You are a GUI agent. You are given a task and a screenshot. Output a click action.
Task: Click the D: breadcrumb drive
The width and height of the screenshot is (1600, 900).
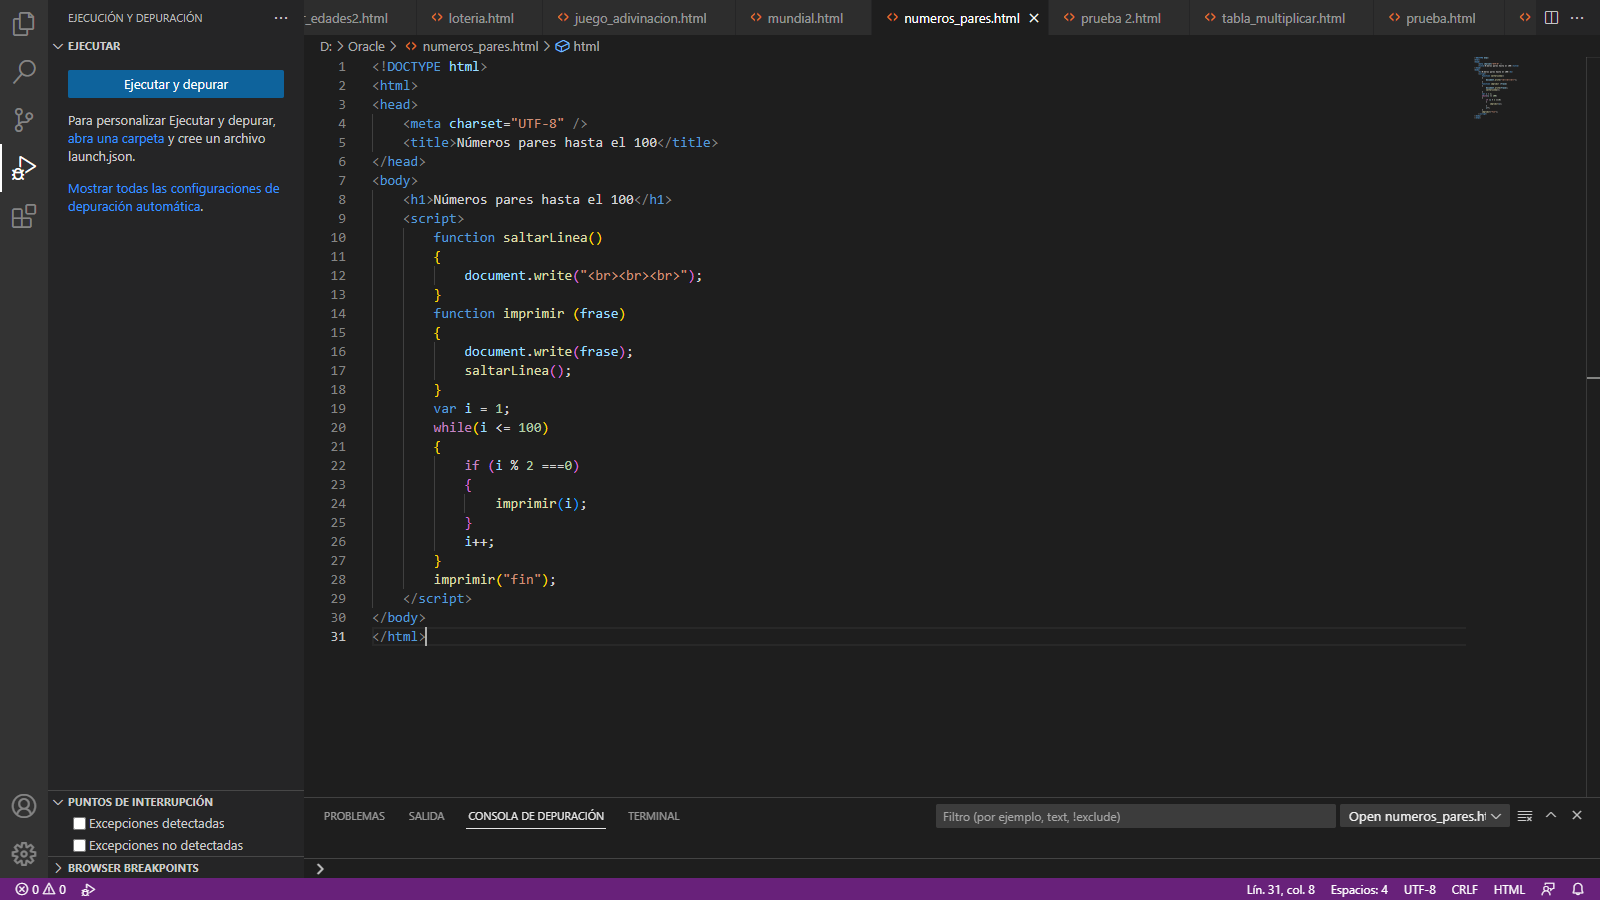[326, 46]
